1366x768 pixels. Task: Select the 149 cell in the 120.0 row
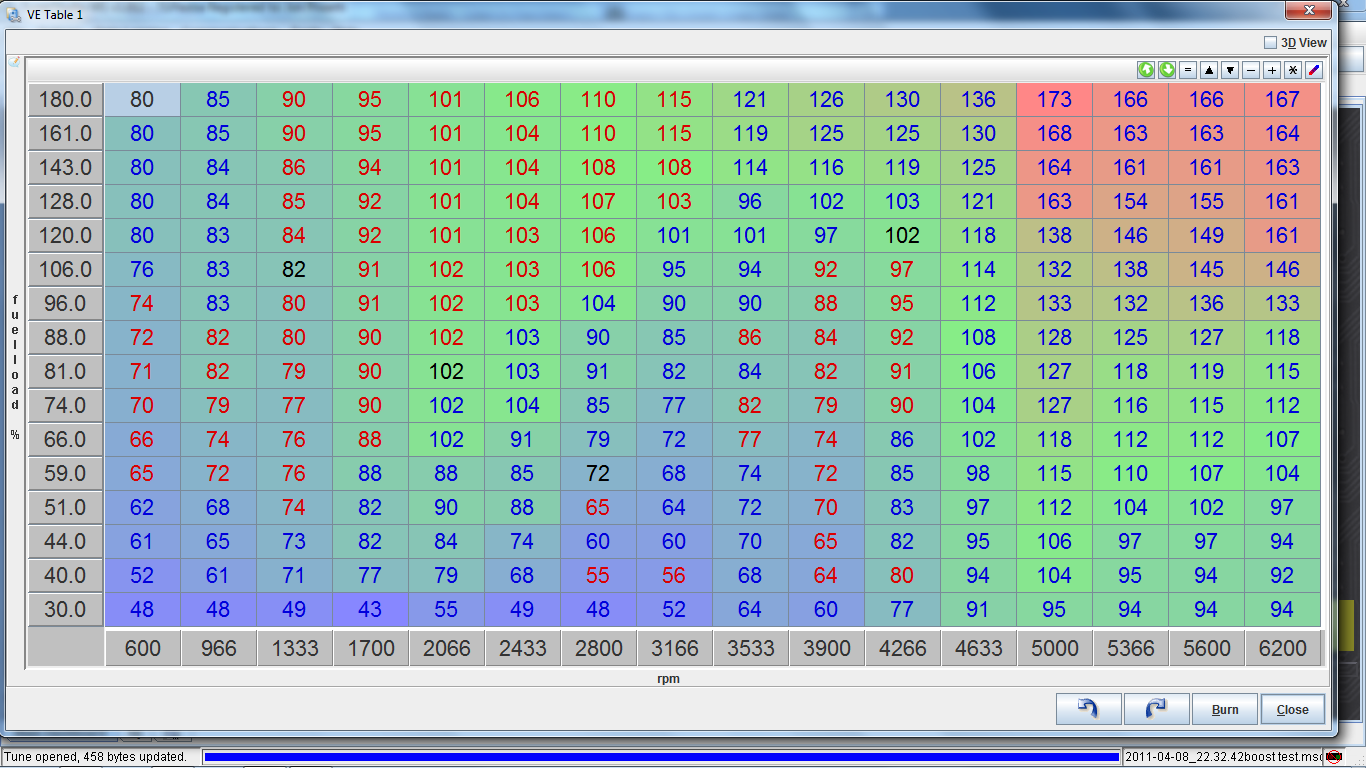tap(1207, 235)
